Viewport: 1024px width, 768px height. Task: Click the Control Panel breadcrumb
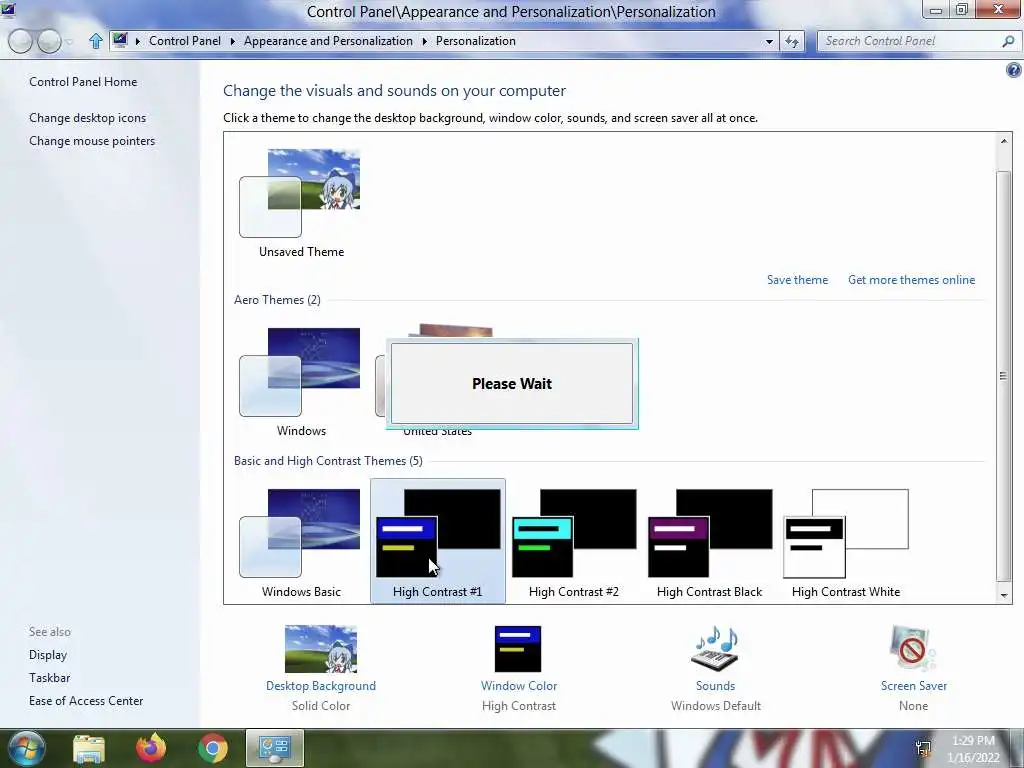click(185, 40)
